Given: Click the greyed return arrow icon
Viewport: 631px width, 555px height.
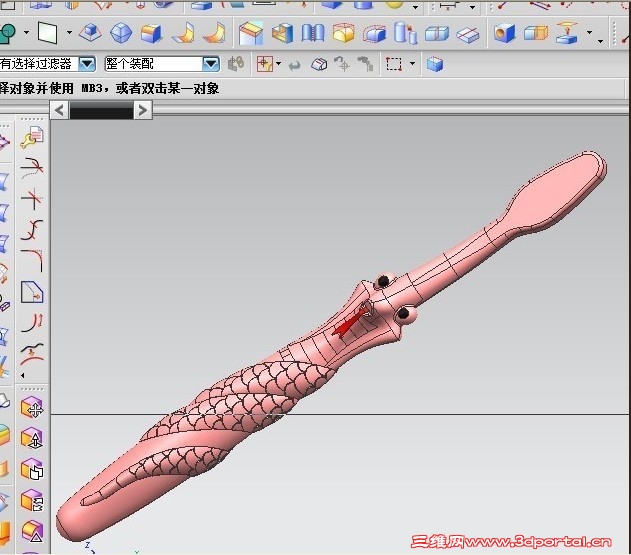Looking at the screenshot, I should [295, 64].
